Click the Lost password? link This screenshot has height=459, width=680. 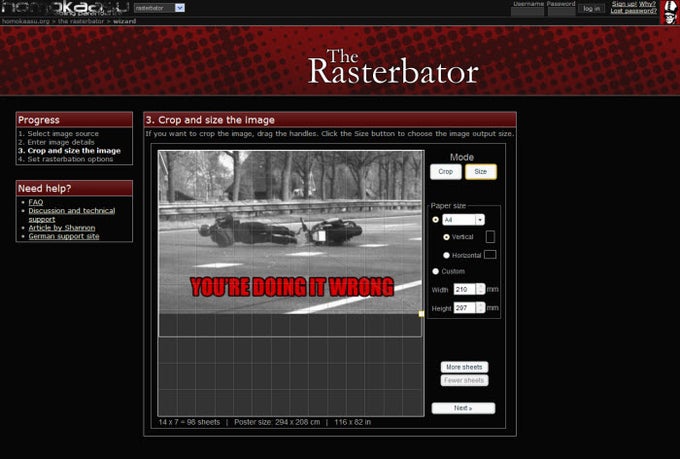(633, 11)
